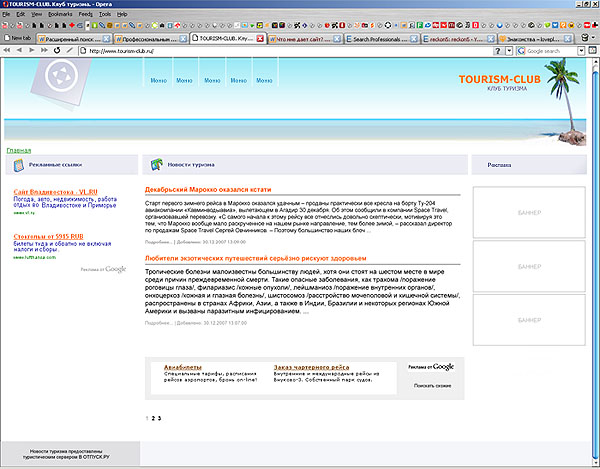The width and height of the screenshot is (600, 469).
Task: Open the Feeds menu
Action: (x=86, y=14)
